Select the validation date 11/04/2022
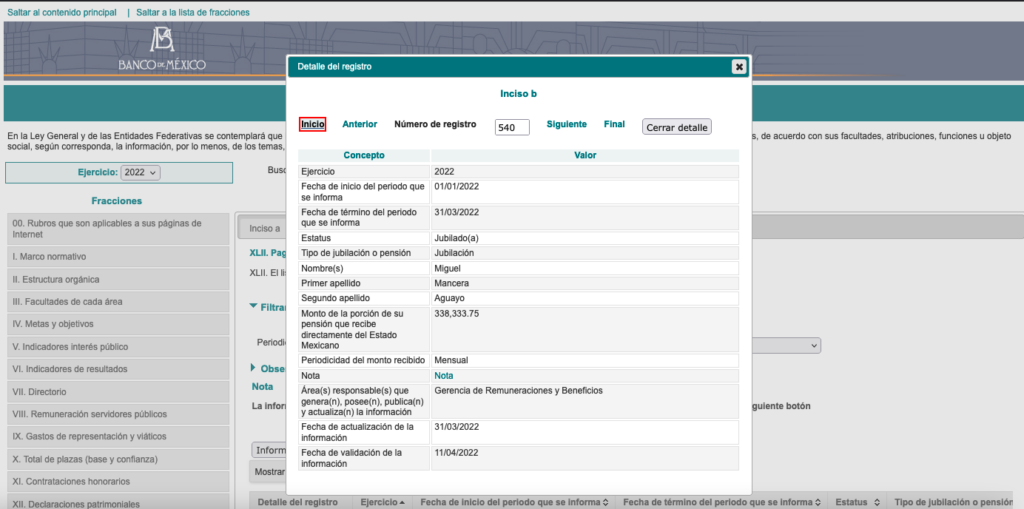Screen dimensions: 1024x509 pyautogui.click(x=456, y=452)
